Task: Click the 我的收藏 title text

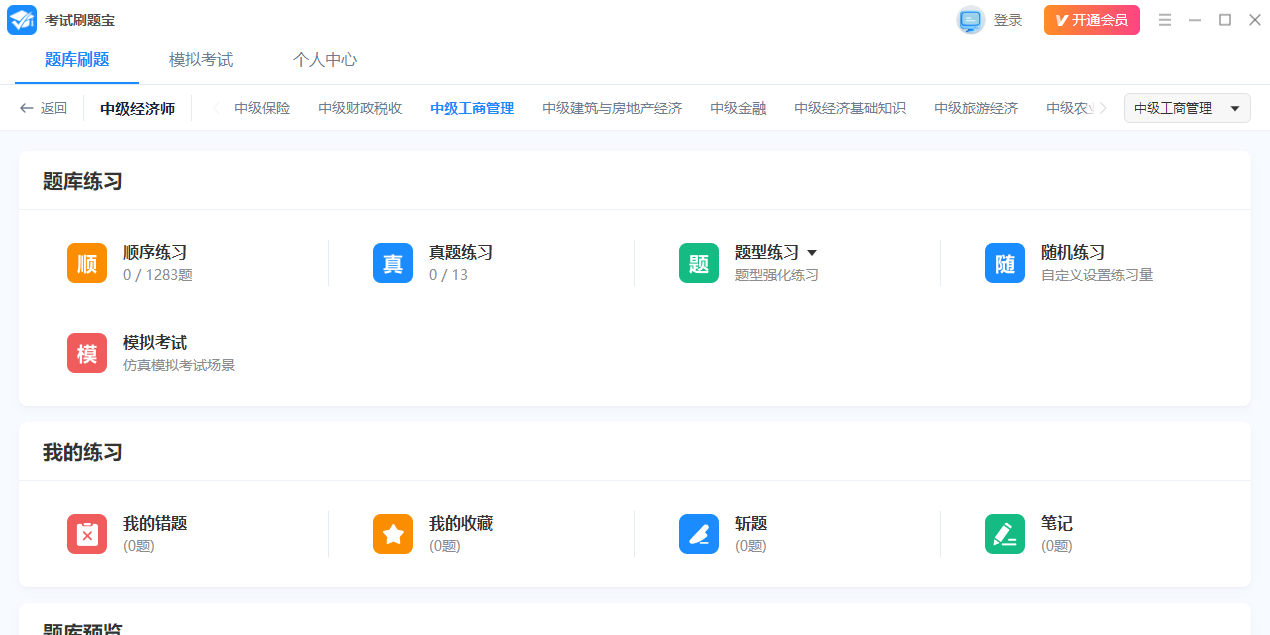Action: point(461,523)
